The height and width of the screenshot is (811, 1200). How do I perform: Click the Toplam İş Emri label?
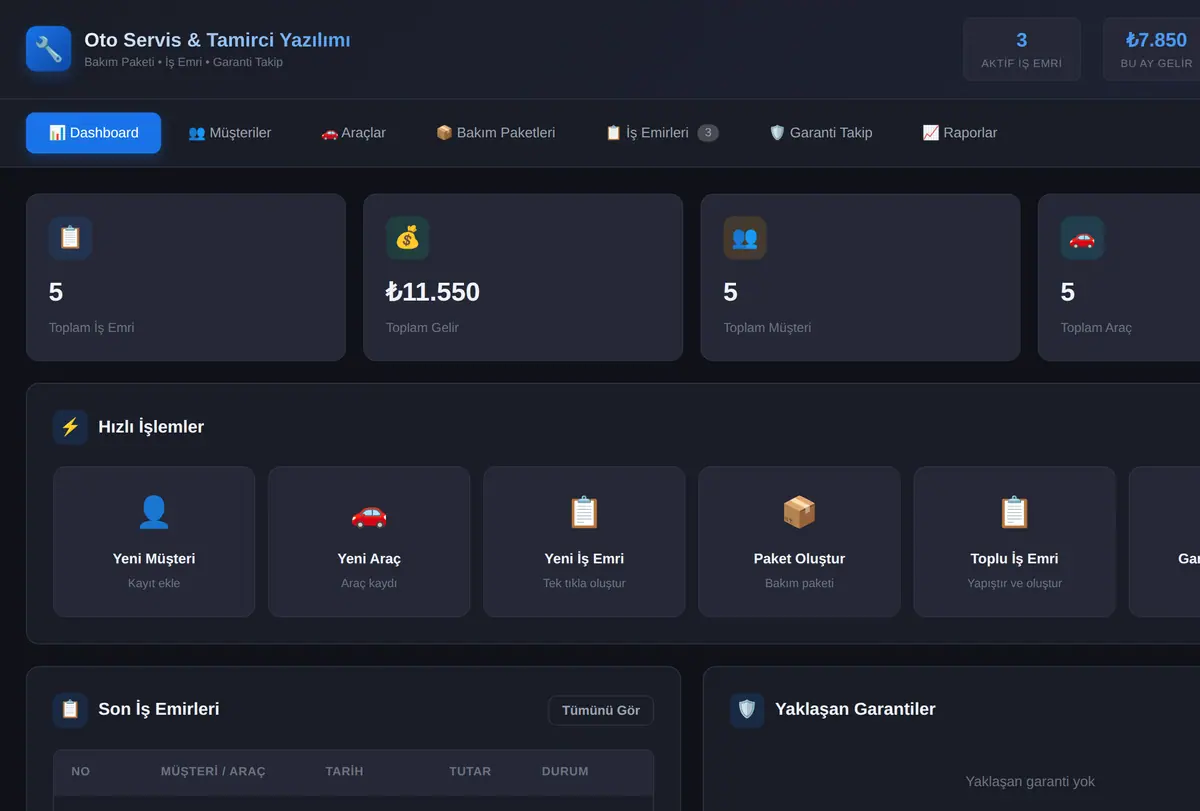click(91, 328)
